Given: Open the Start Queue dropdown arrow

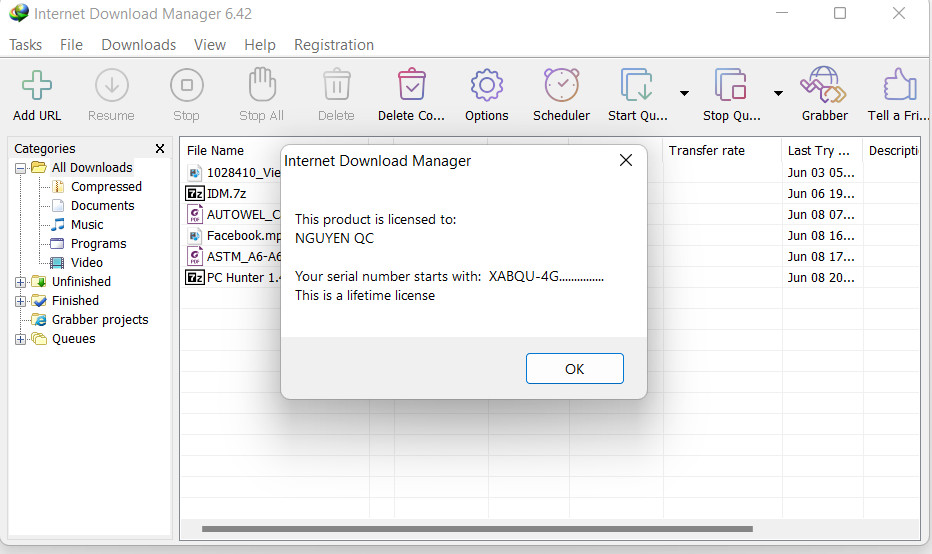Looking at the screenshot, I should [684, 93].
